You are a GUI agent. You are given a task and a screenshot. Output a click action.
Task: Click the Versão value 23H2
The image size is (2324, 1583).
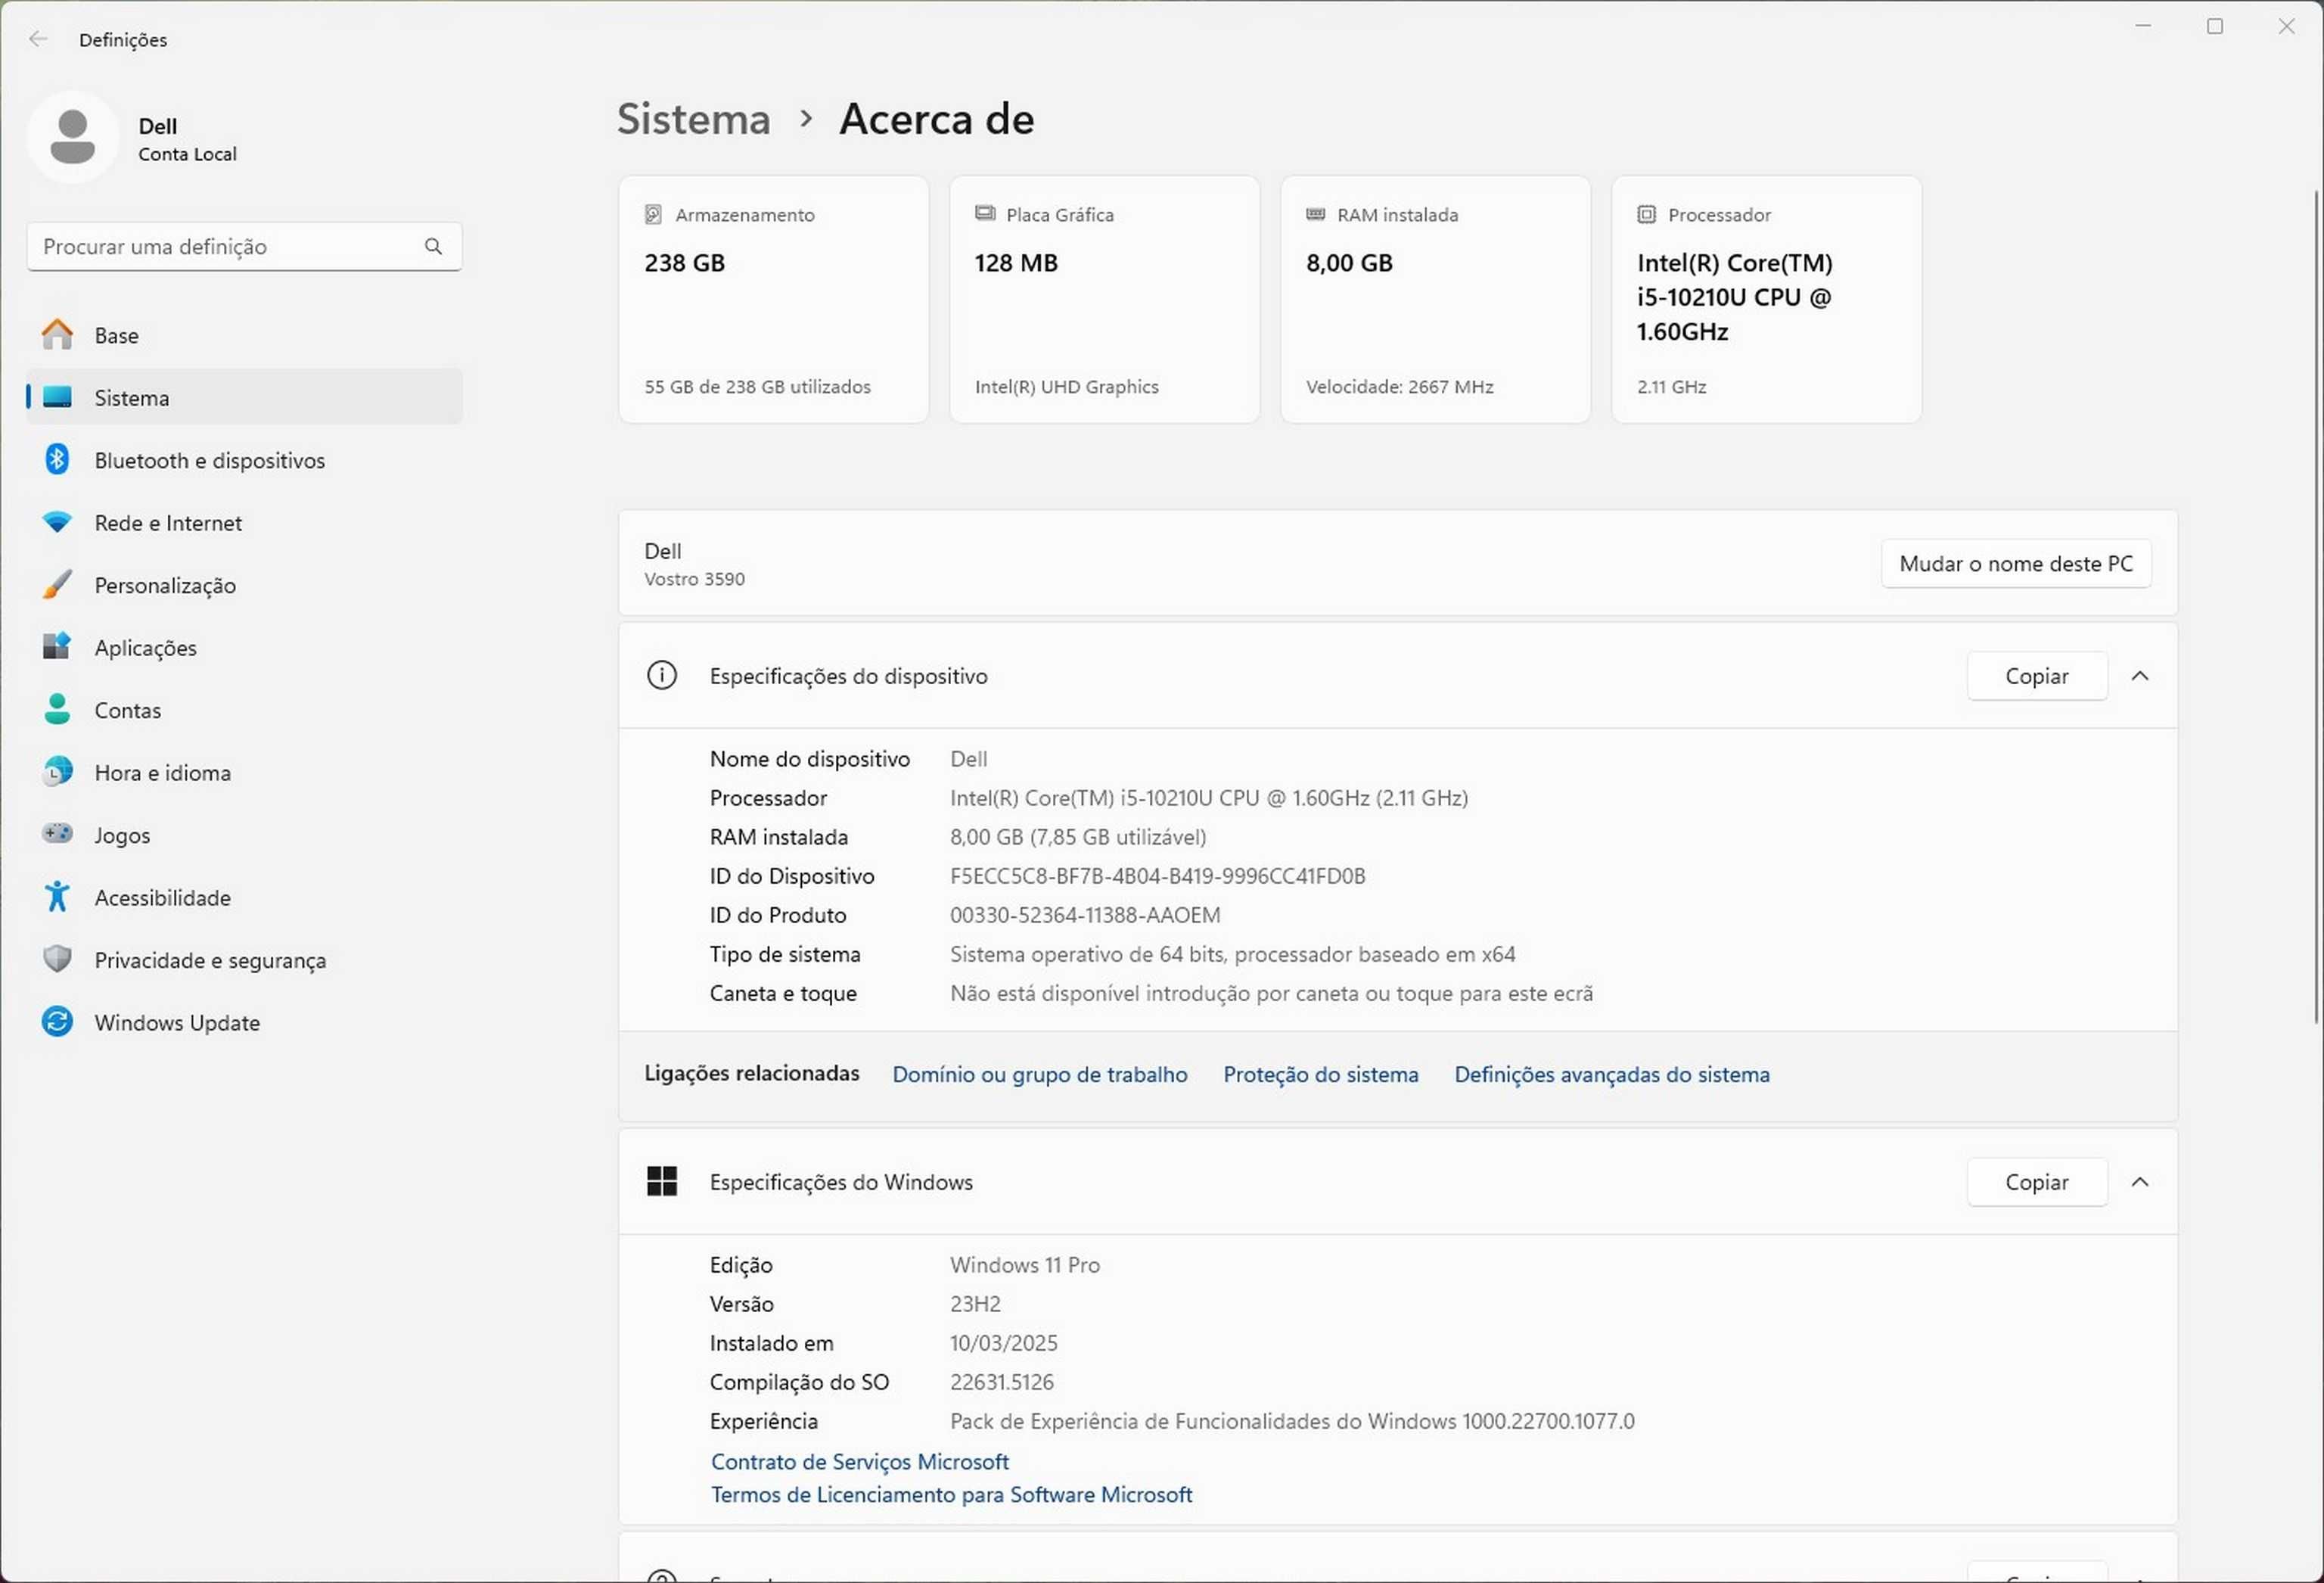point(975,1304)
